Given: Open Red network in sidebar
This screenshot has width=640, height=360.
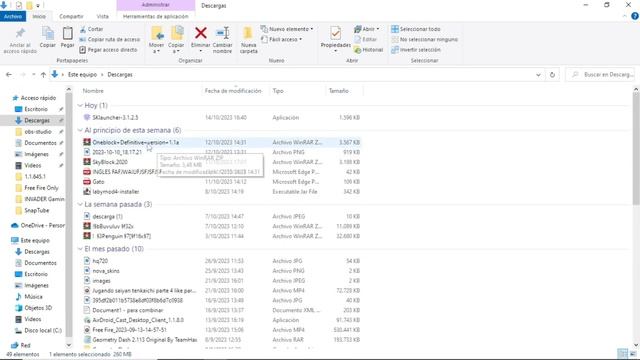Looking at the screenshot, I should pos(21,345).
